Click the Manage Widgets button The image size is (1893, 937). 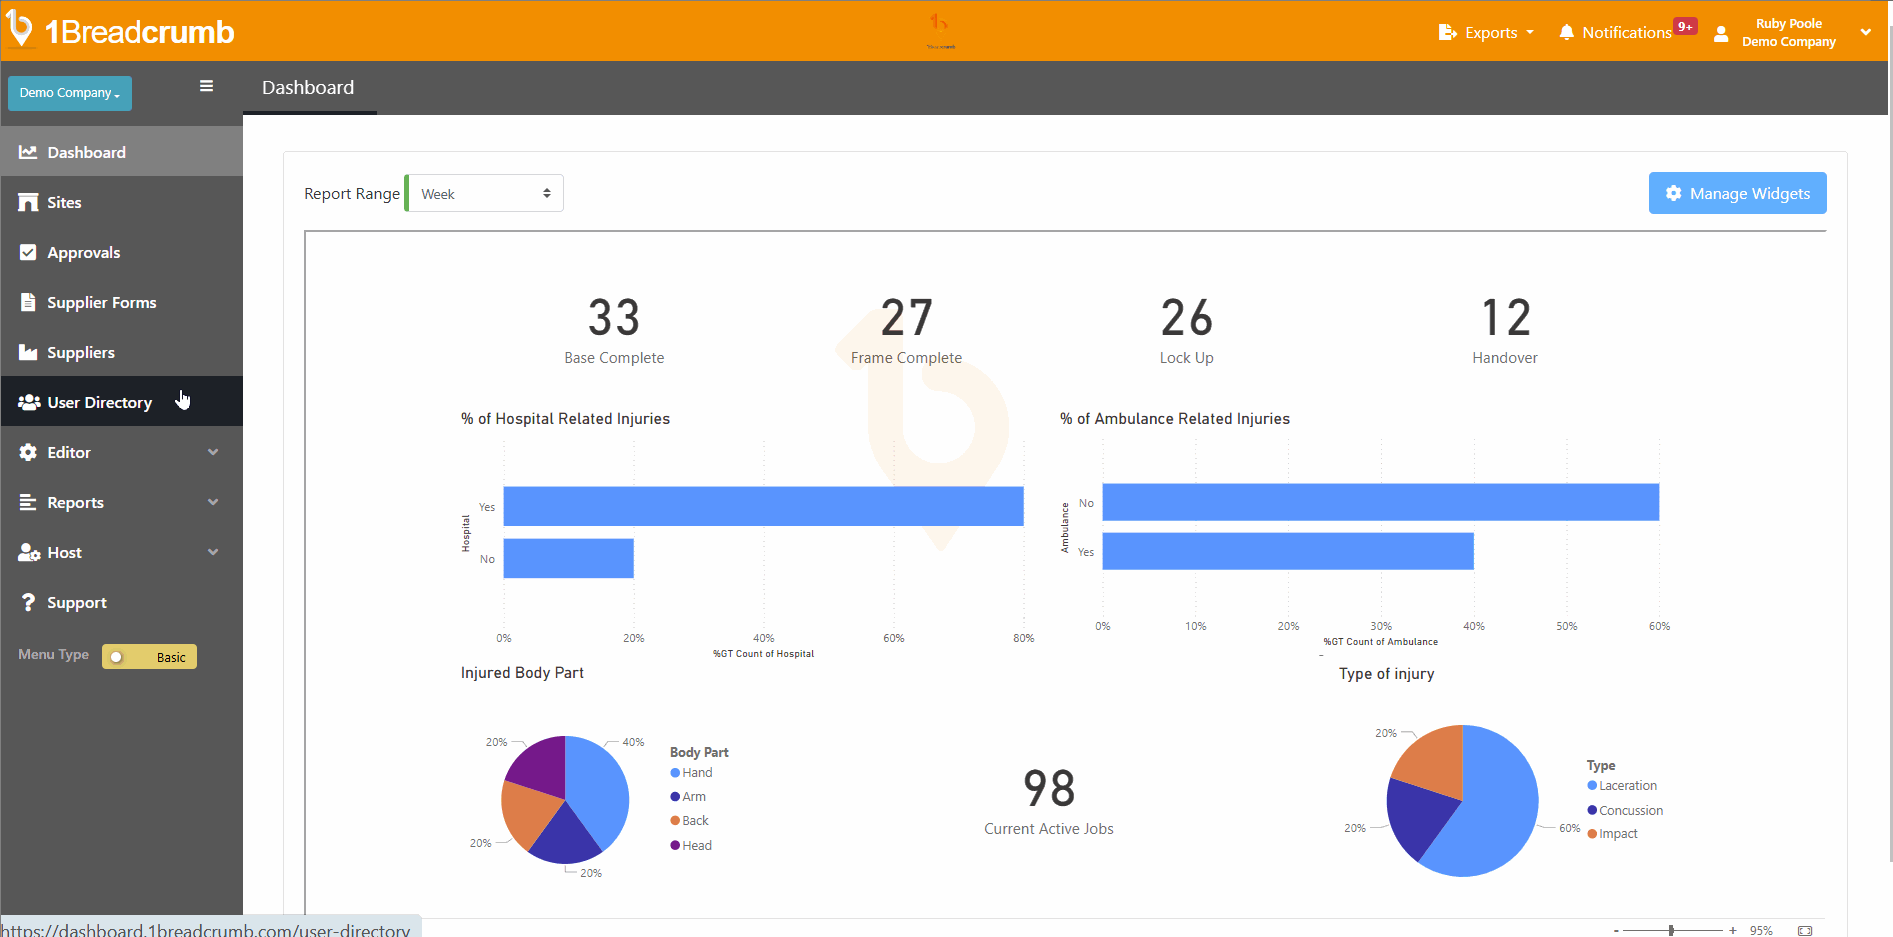coord(1737,193)
